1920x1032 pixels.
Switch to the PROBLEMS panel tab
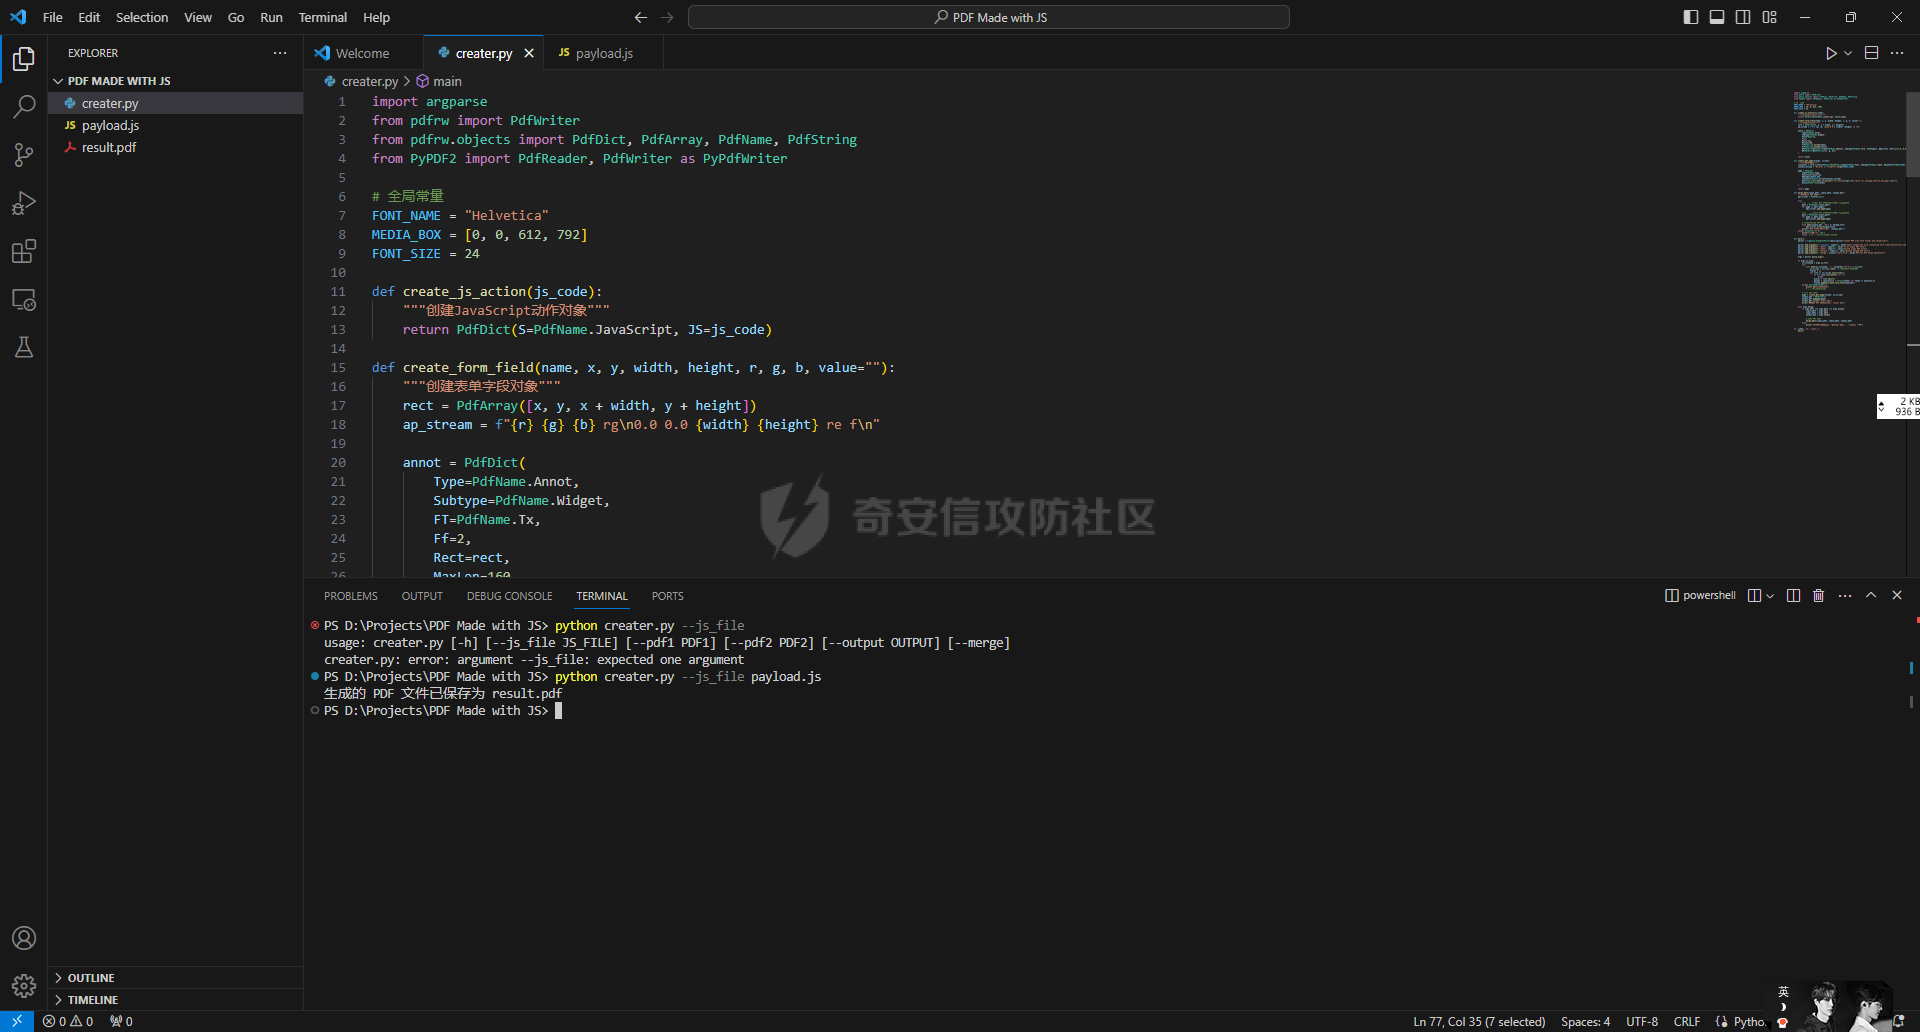[351, 596]
